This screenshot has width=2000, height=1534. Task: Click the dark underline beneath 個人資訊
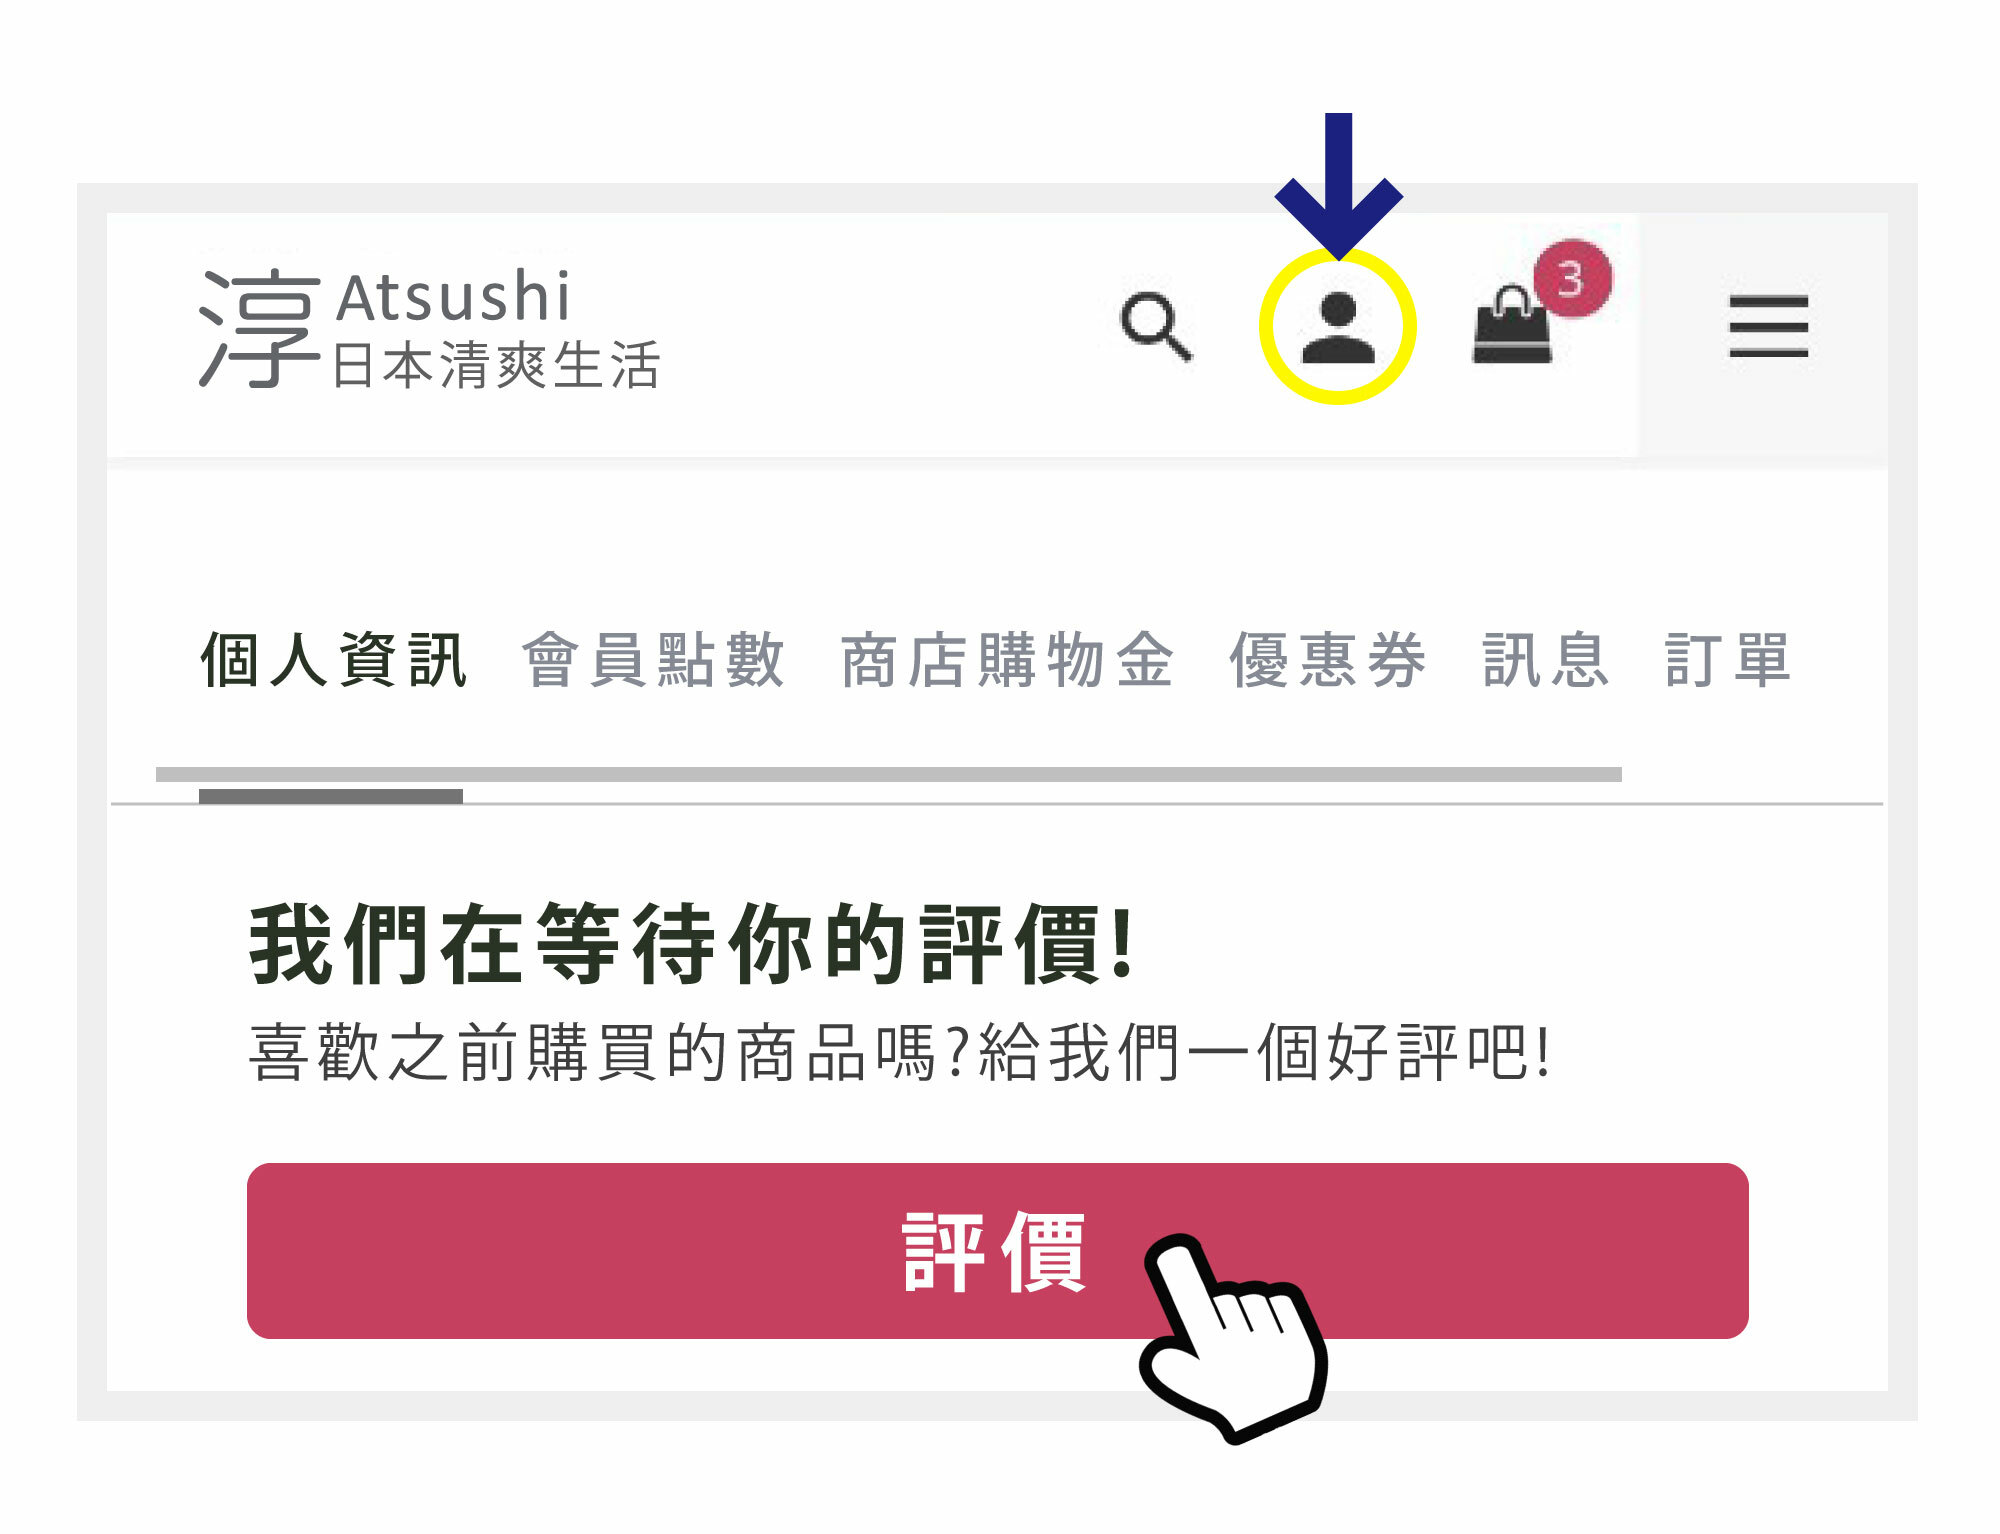331,796
